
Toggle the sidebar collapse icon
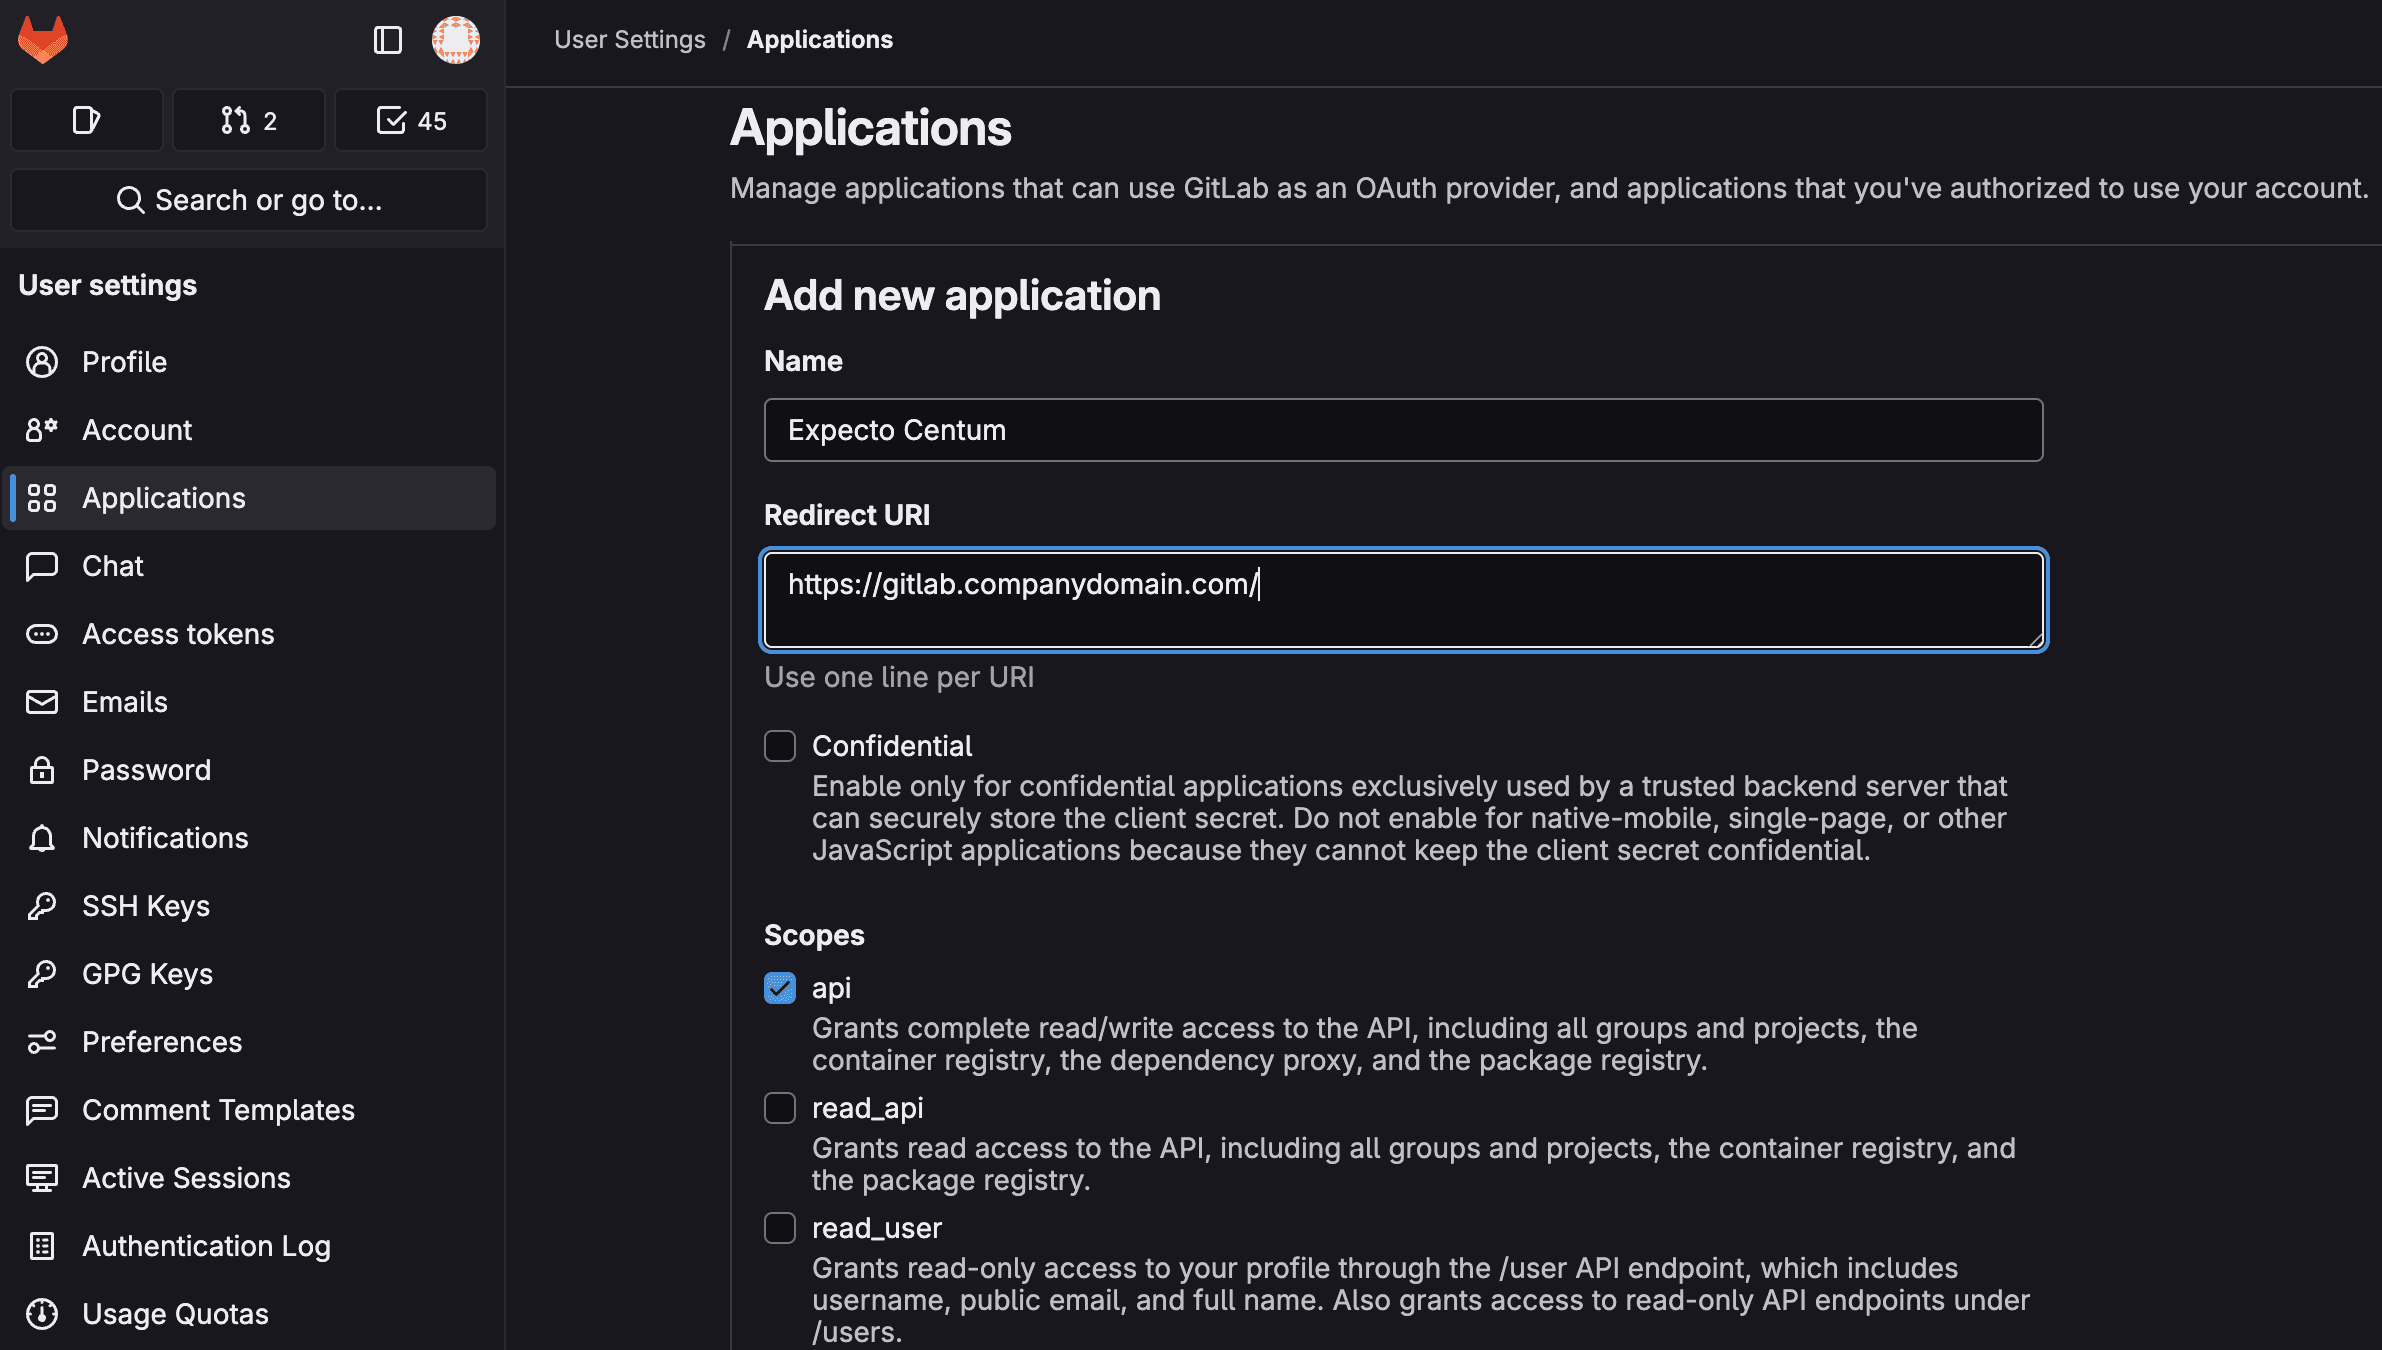point(388,40)
